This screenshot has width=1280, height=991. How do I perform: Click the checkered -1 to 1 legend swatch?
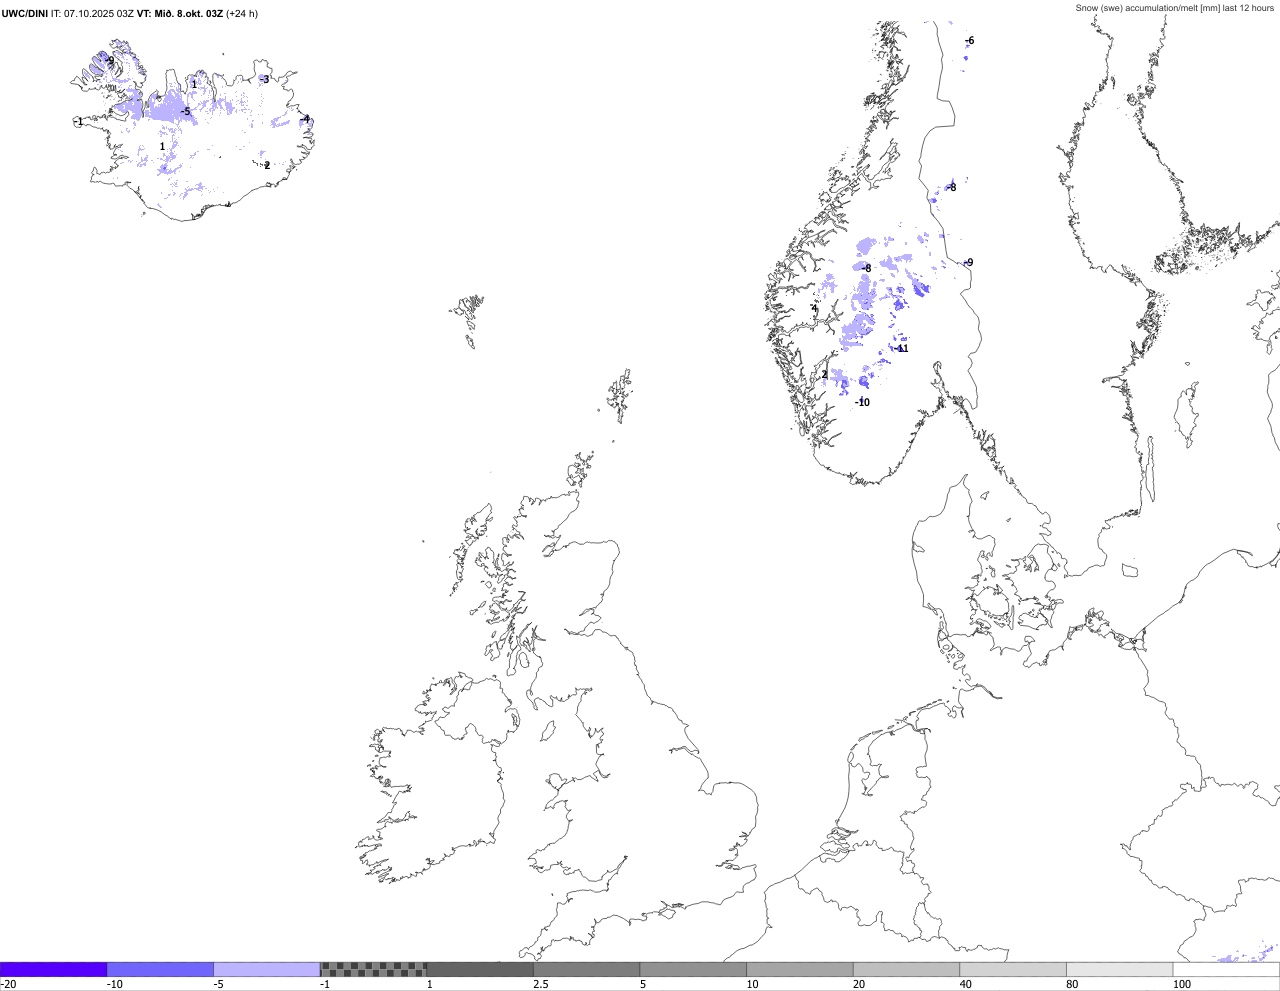pos(373,969)
